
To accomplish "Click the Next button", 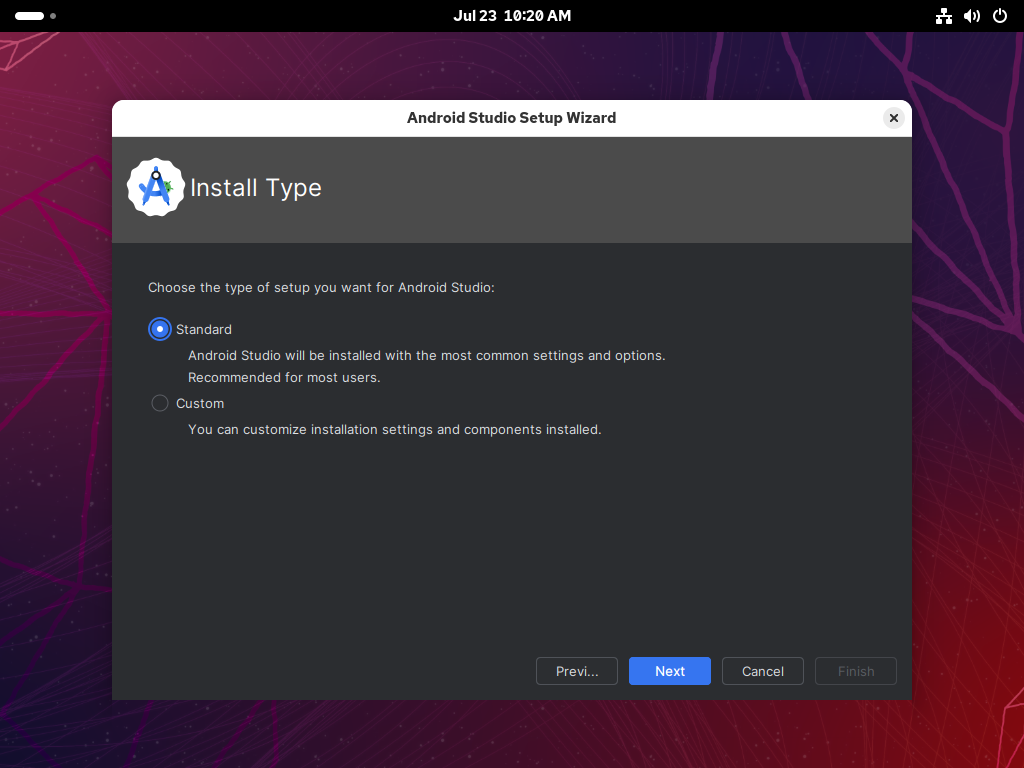I will pyautogui.click(x=669, y=671).
